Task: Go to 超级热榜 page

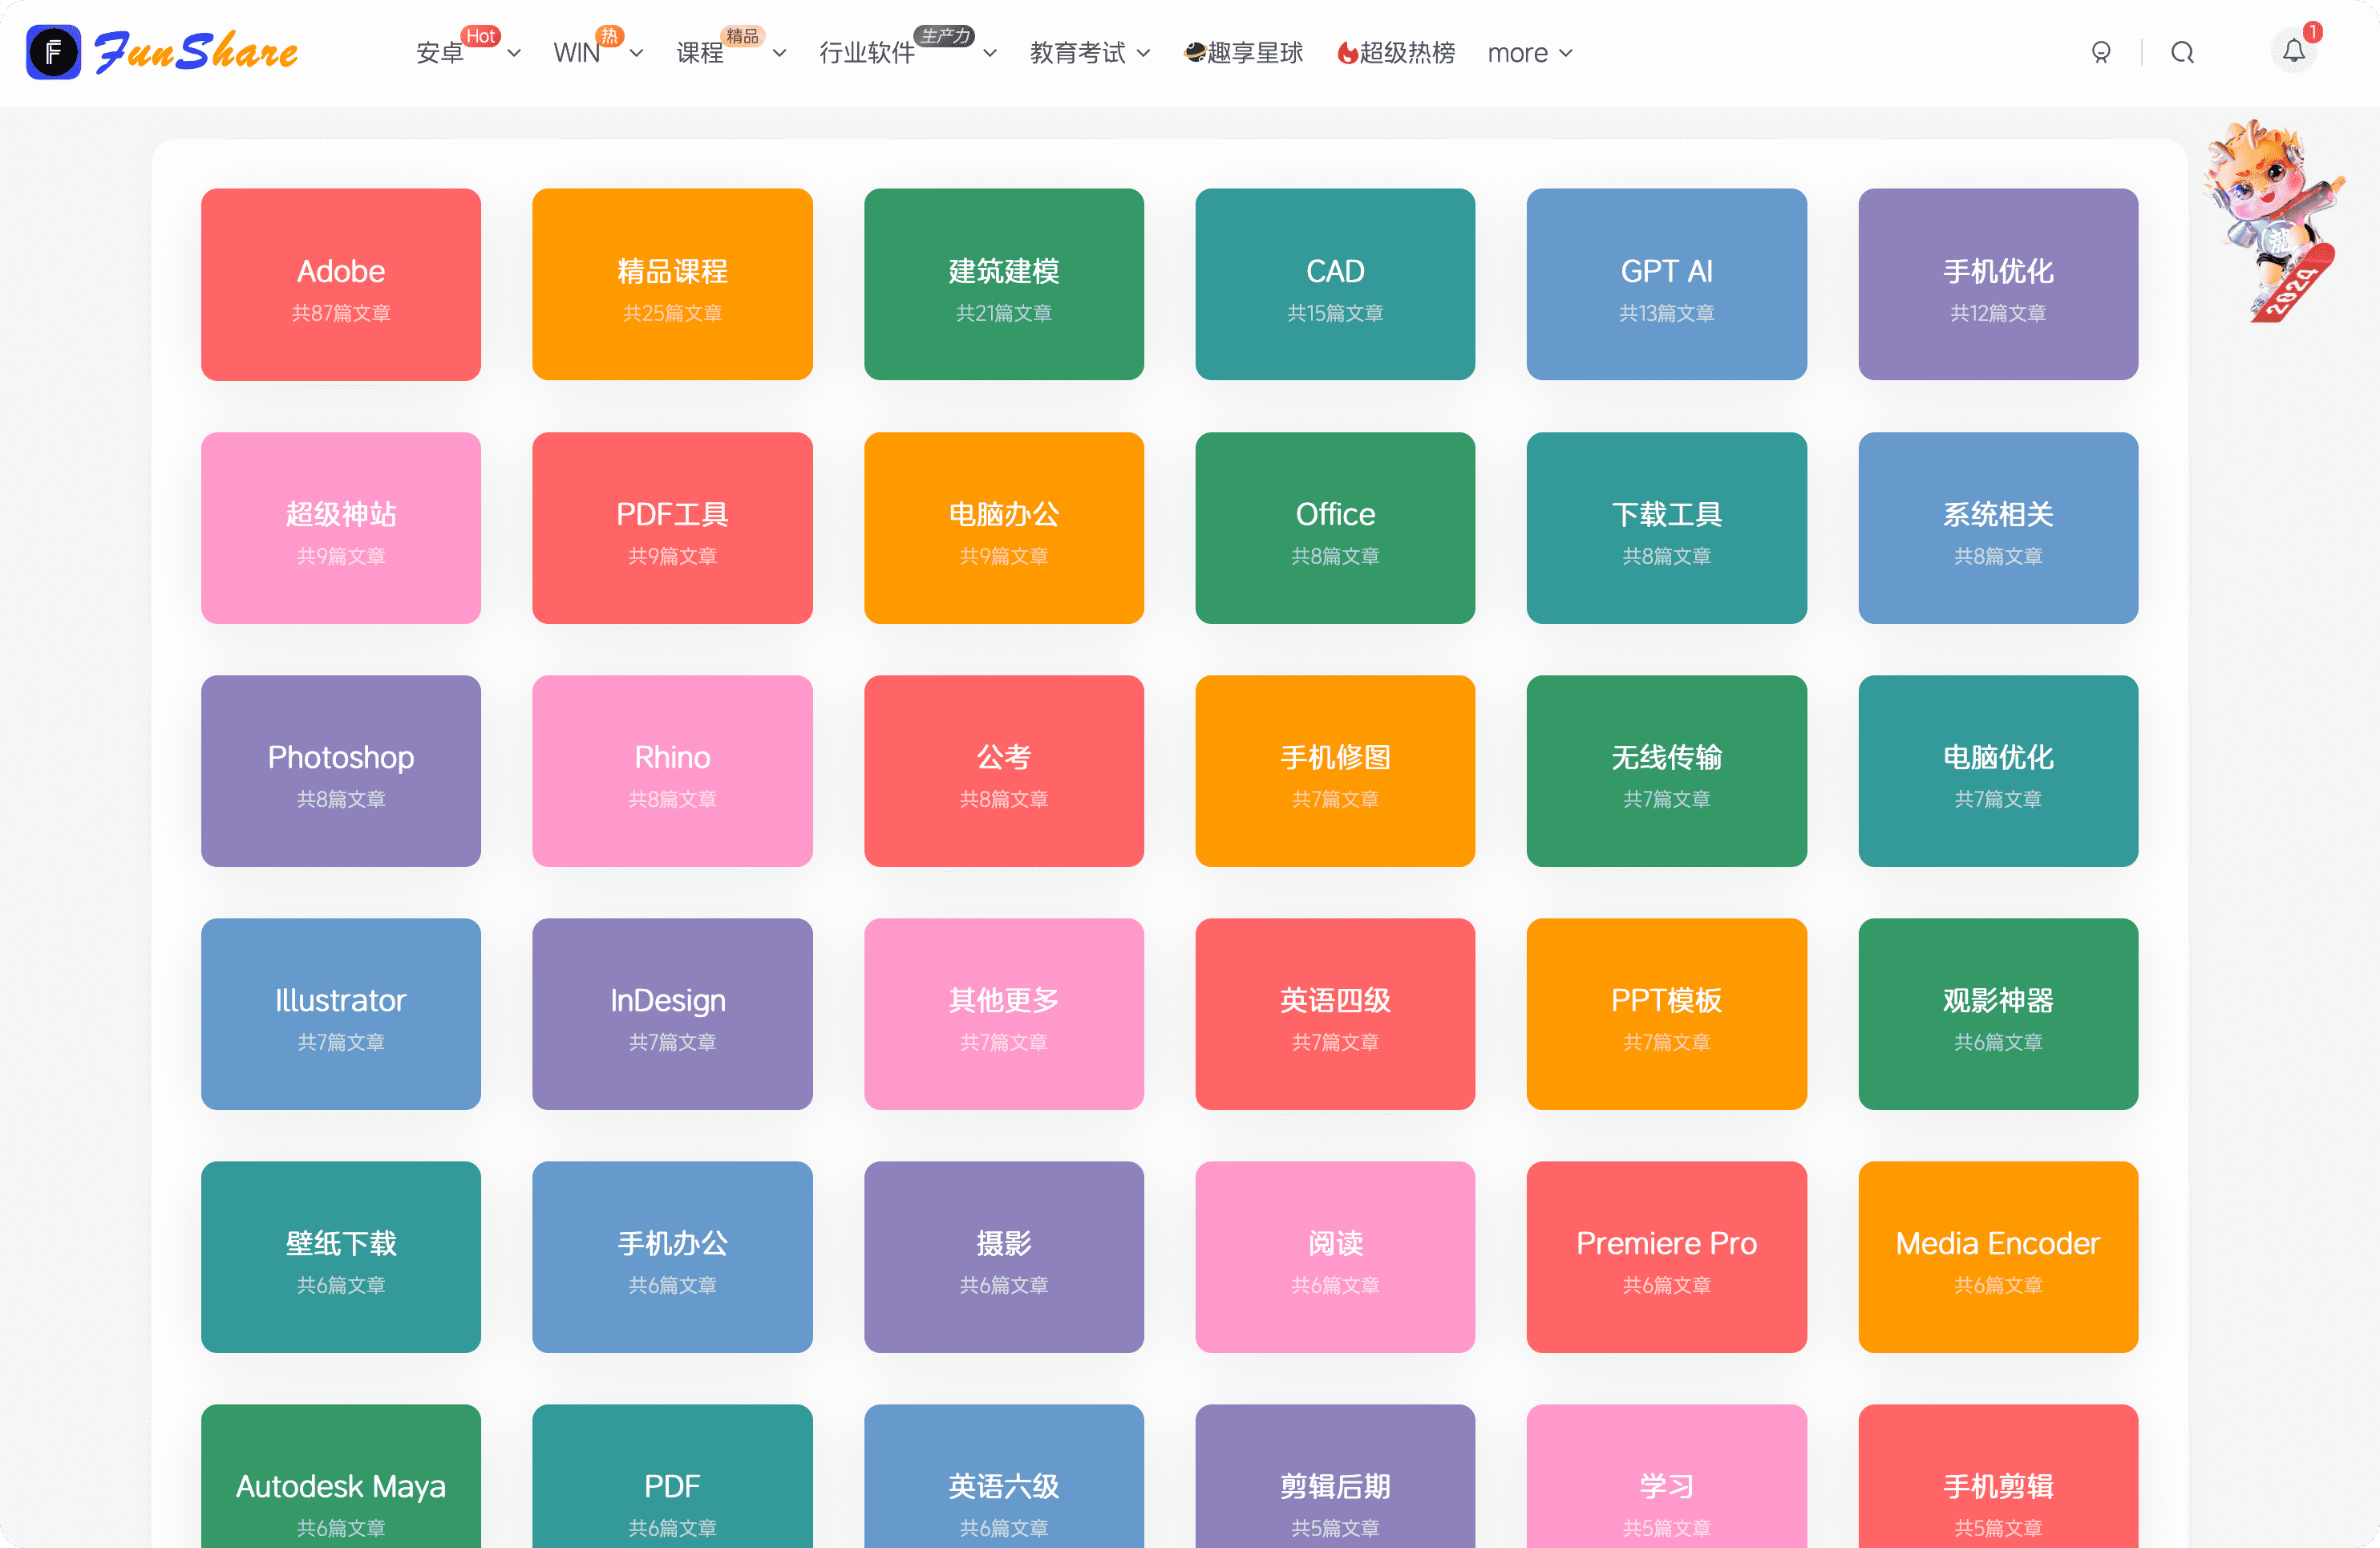Action: 1396,53
